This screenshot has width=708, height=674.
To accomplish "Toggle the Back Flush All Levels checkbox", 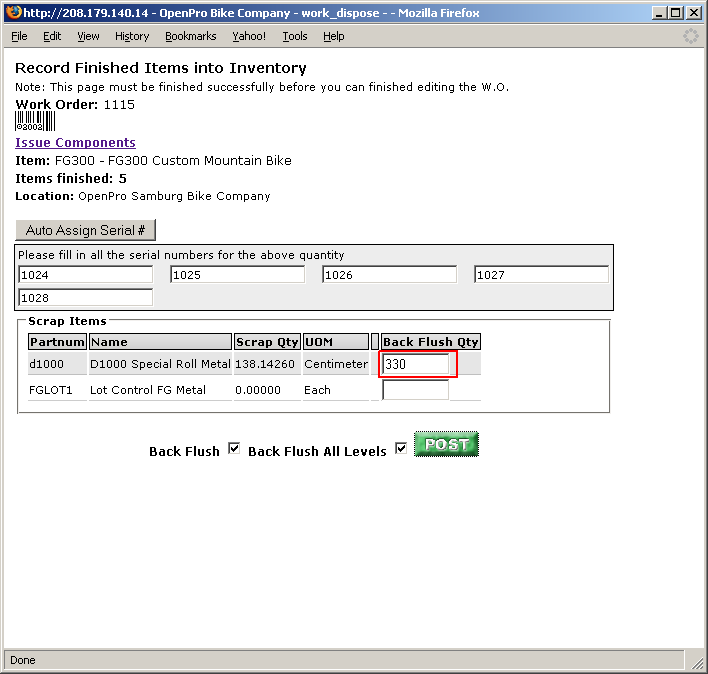I will click(x=401, y=449).
